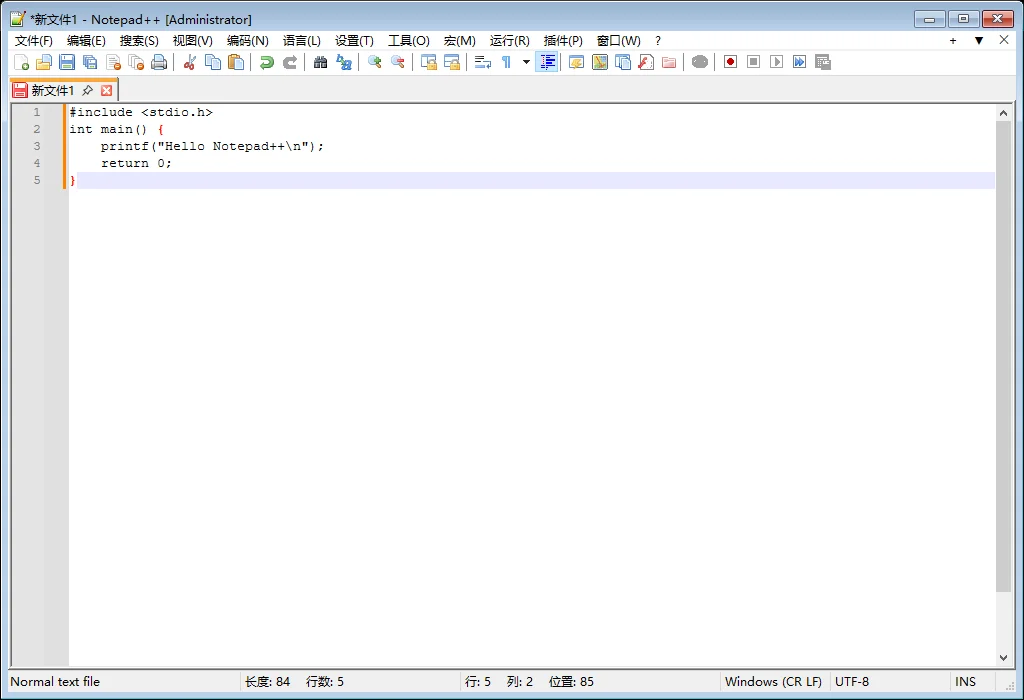Click the 'Windows (CR LF)' status bar entry
1024x700 pixels.
click(x=773, y=682)
